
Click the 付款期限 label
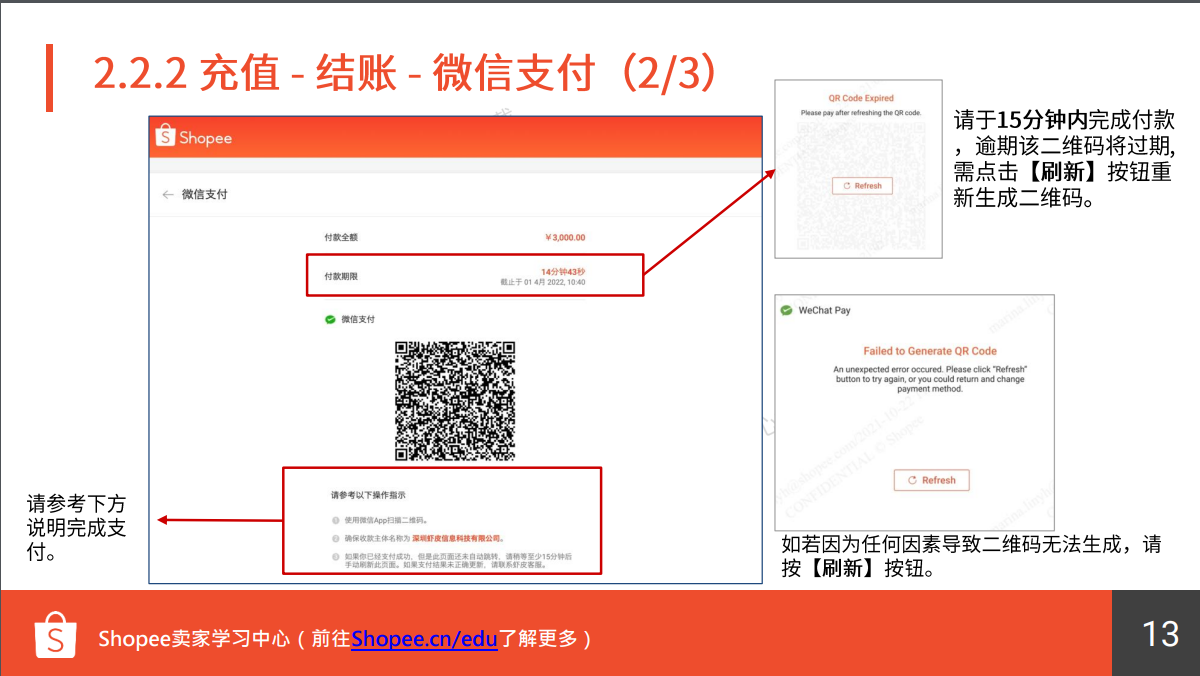[x=340, y=276]
